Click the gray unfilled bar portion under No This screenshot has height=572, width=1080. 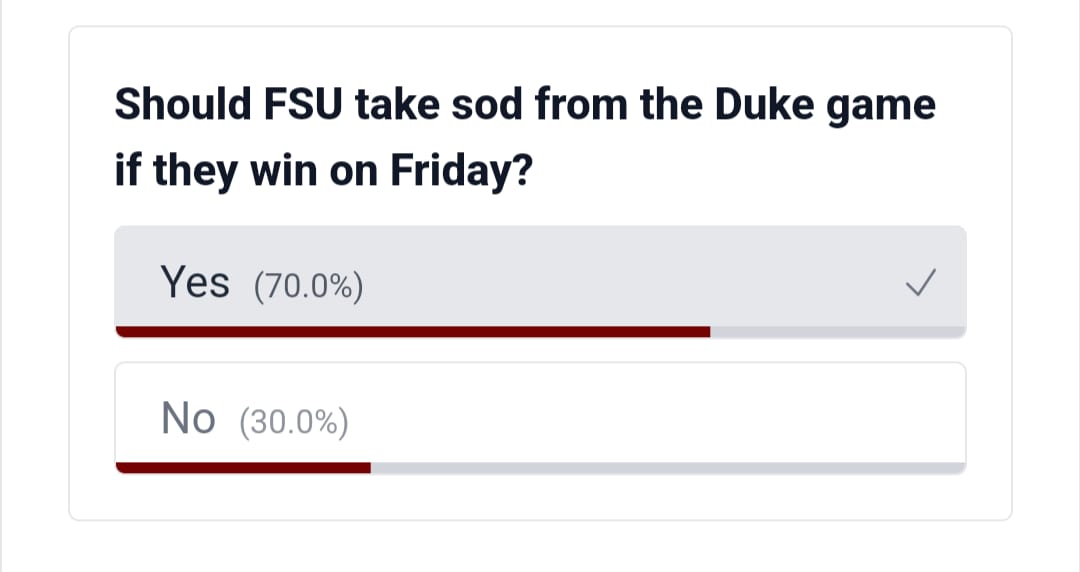tap(668, 467)
